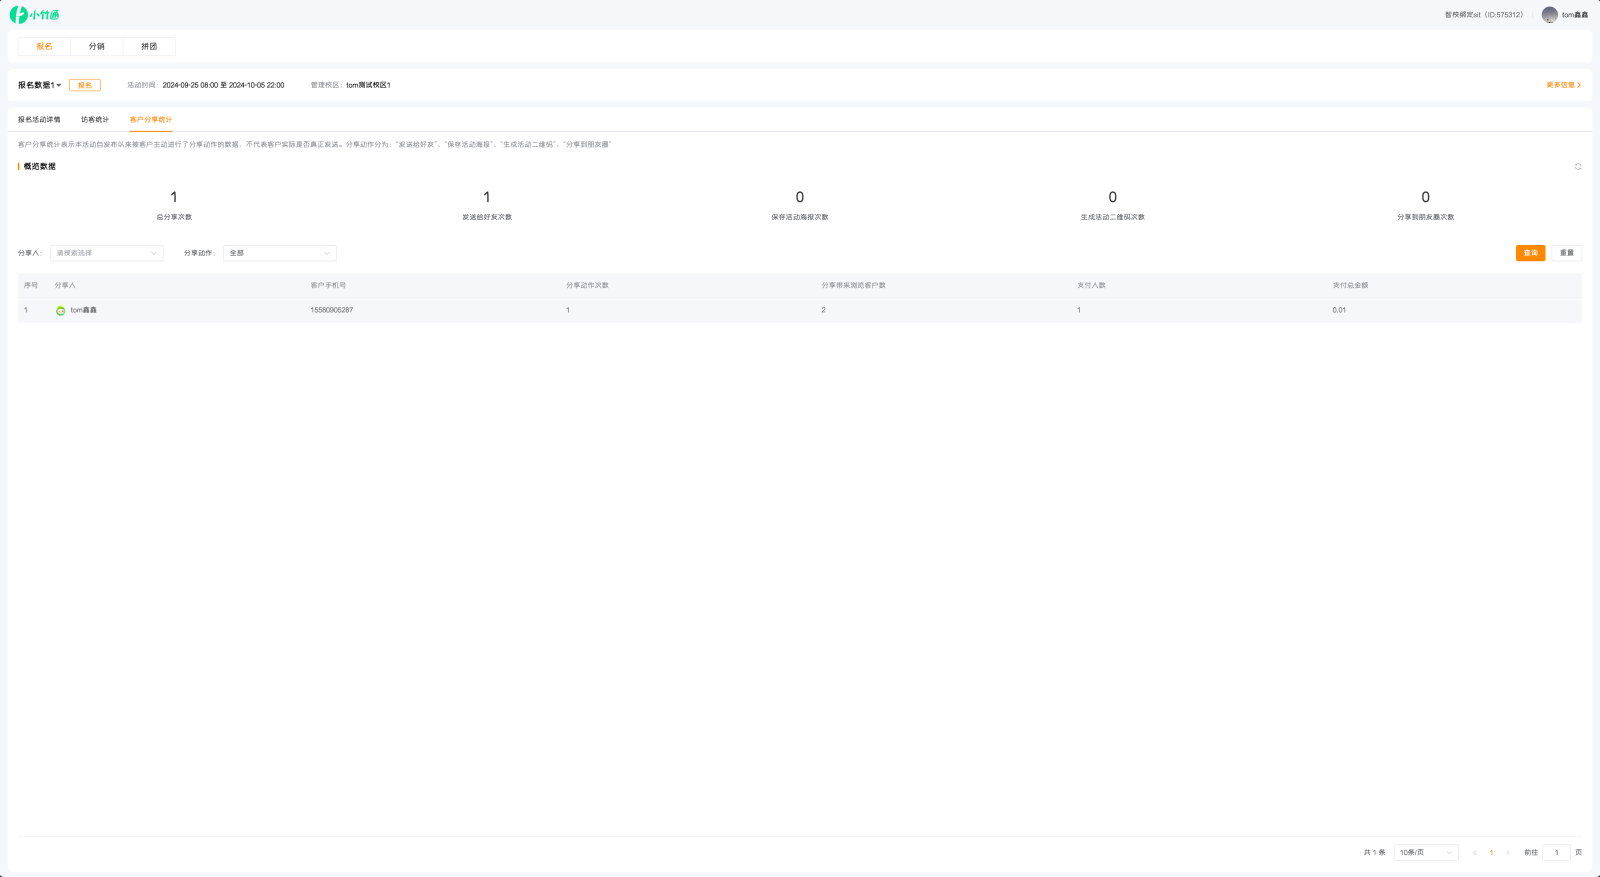
Task: Click the 生成活动二维码次数 statistic label
Action: click(1113, 217)
